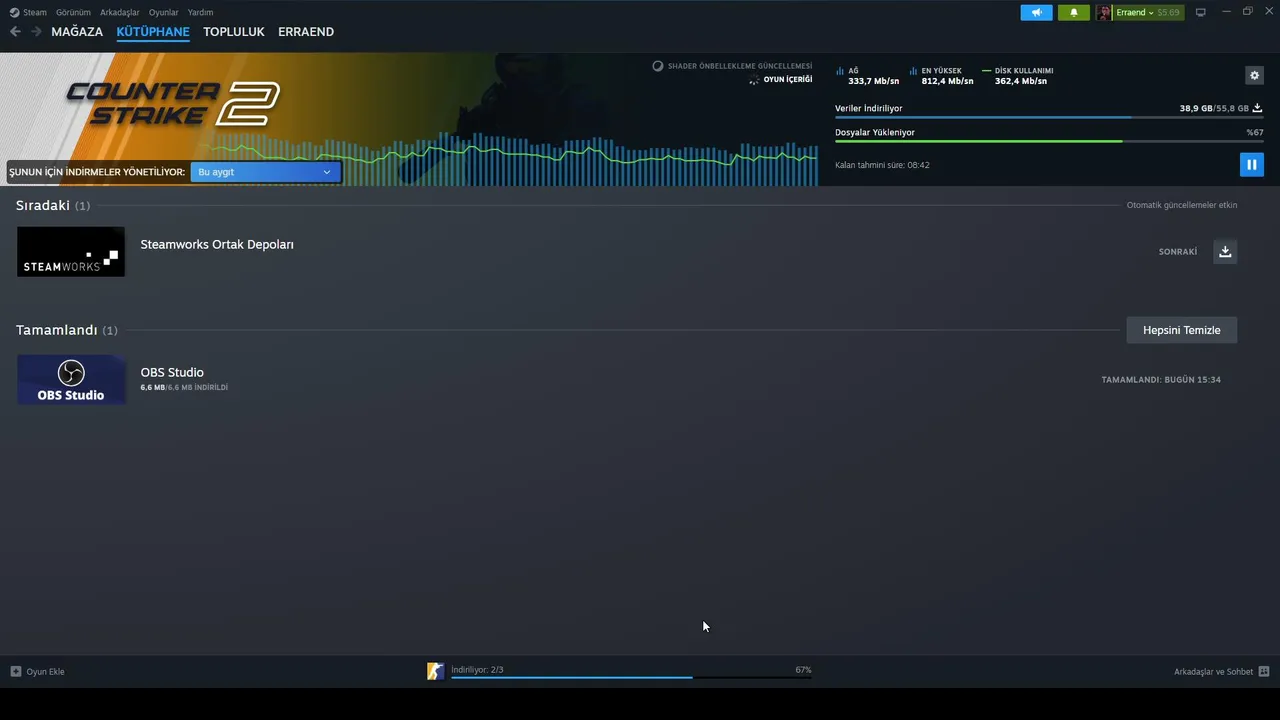This screenshot has width=1280, height=720.
Task: Click Otomatik güncellemeler etkin text
Action: click(x=1182, y=205)
